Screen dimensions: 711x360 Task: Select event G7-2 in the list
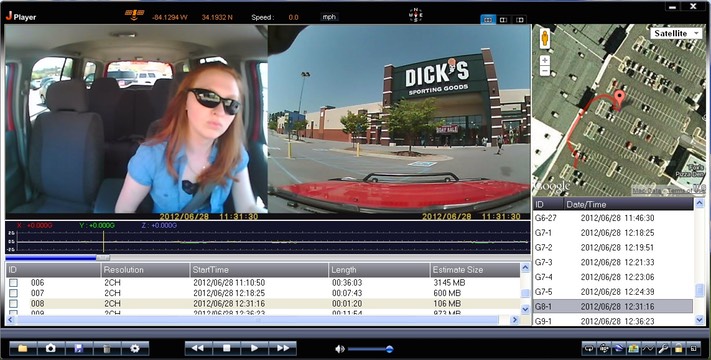(x=613, y=248)
